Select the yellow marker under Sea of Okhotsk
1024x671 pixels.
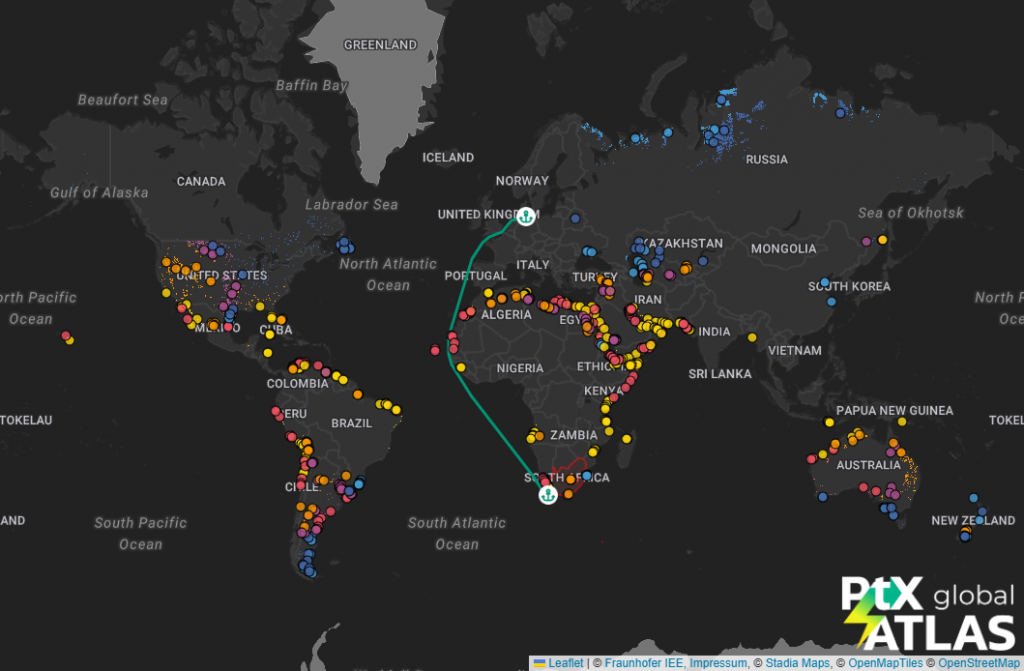883,239
